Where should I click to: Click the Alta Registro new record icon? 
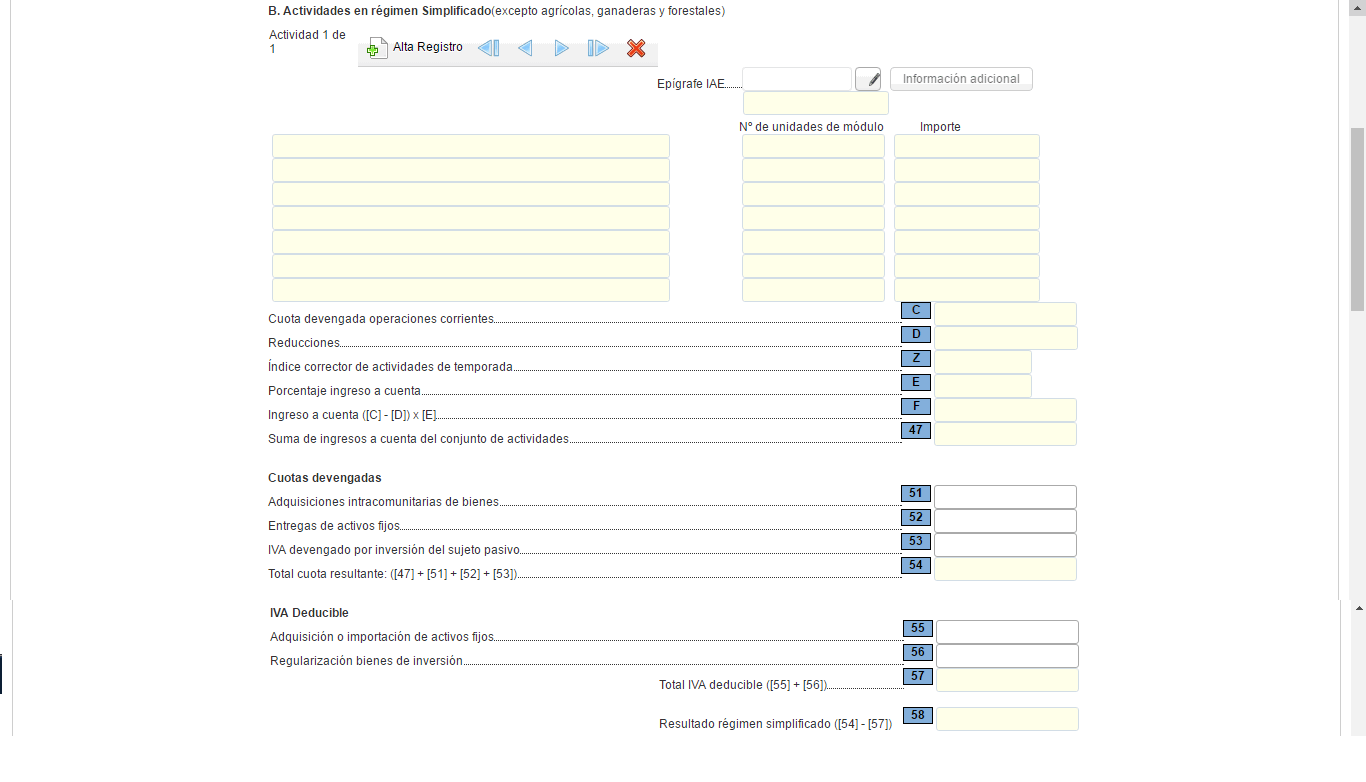[377, 48]
